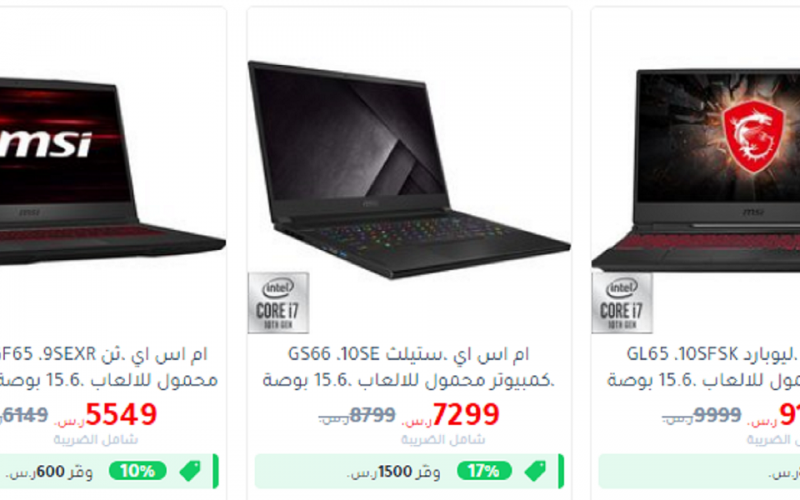Image resolution: width=800 pixels, height=500 pixels.
Task: Click the save 1500 SAR banner
Action: click(x=410, y=471)
